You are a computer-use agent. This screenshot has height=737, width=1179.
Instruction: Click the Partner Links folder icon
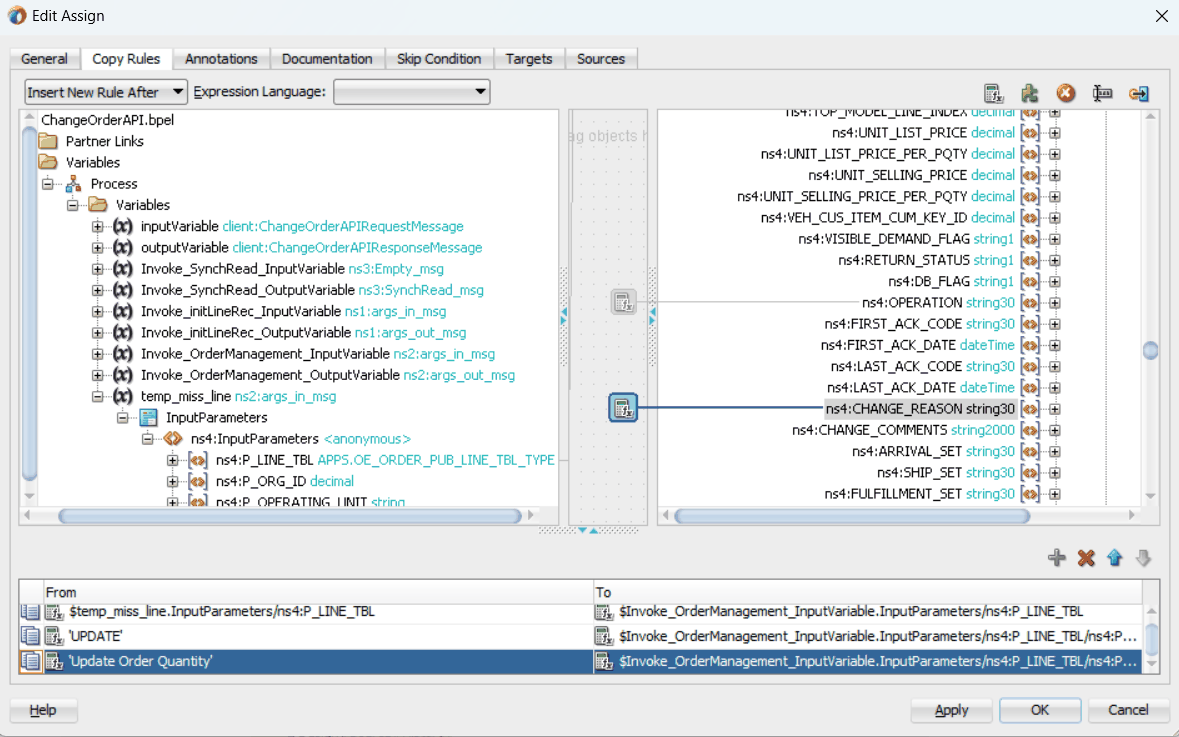(x=48, y=141)
